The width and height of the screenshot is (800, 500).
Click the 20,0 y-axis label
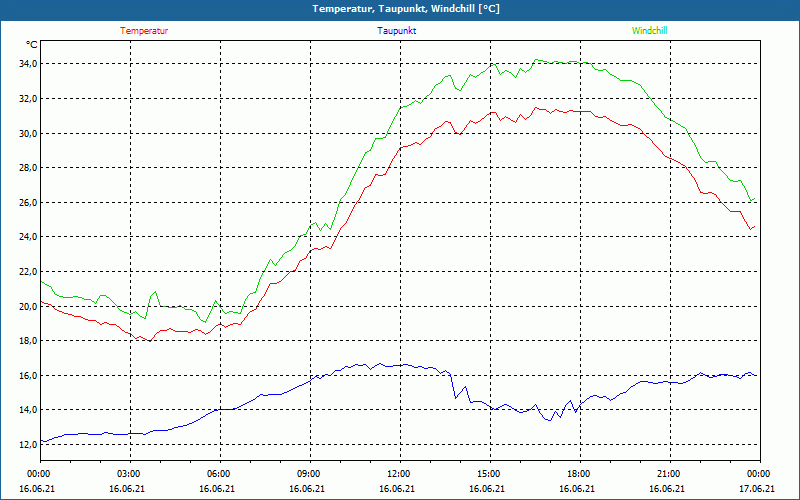click(x=28, y=306)
